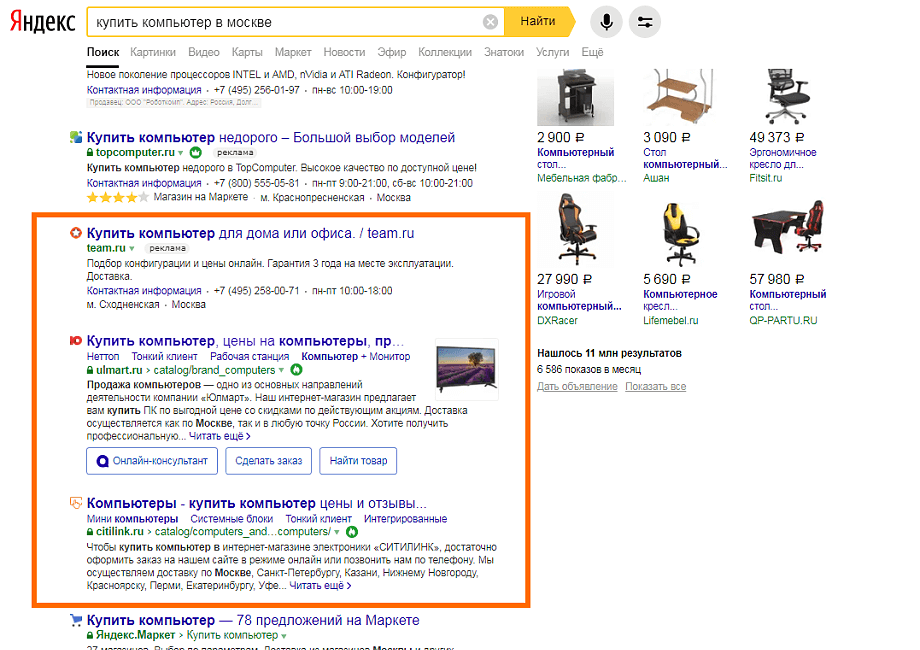Click the Показать все link
The width and height of the screenshot is (920, 650).
coord(655,387)
